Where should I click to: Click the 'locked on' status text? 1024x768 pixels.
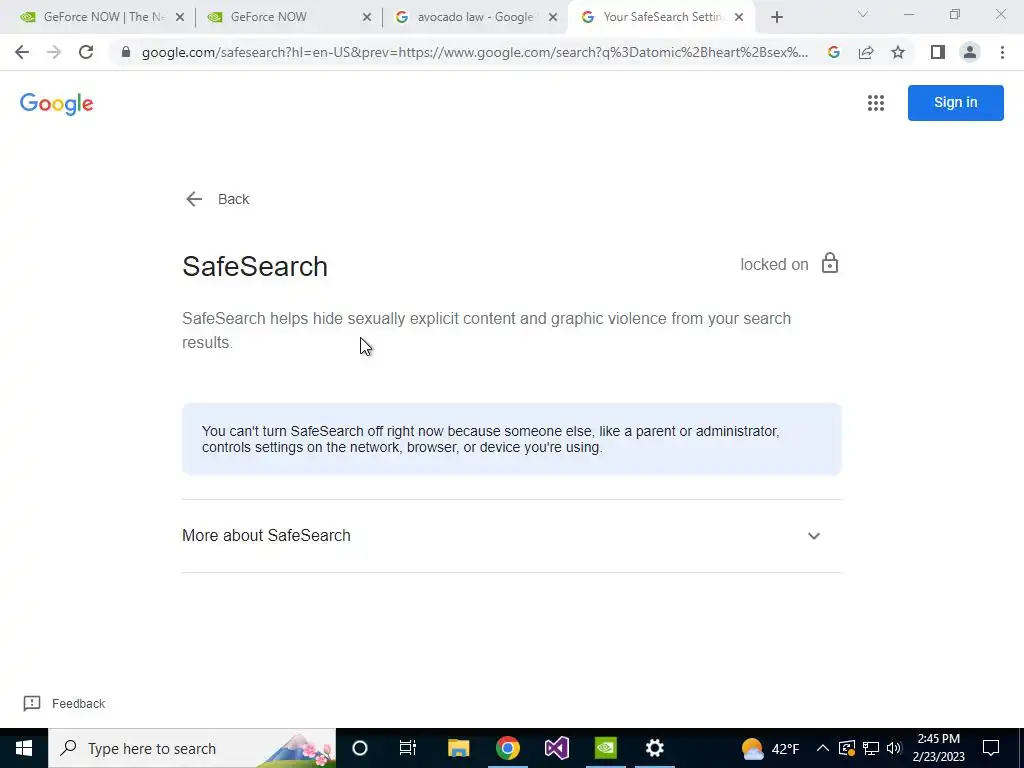tap(774, 264)
